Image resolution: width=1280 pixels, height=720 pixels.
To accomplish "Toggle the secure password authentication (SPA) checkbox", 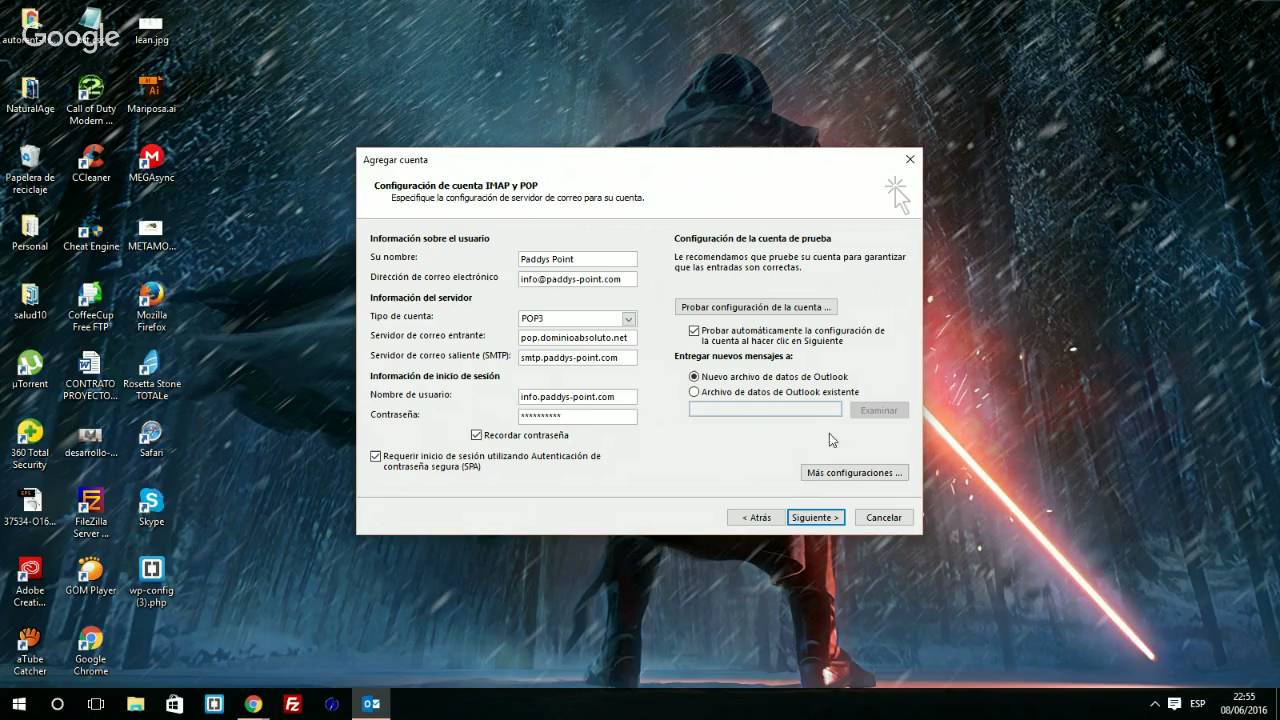I will point(376,456).
